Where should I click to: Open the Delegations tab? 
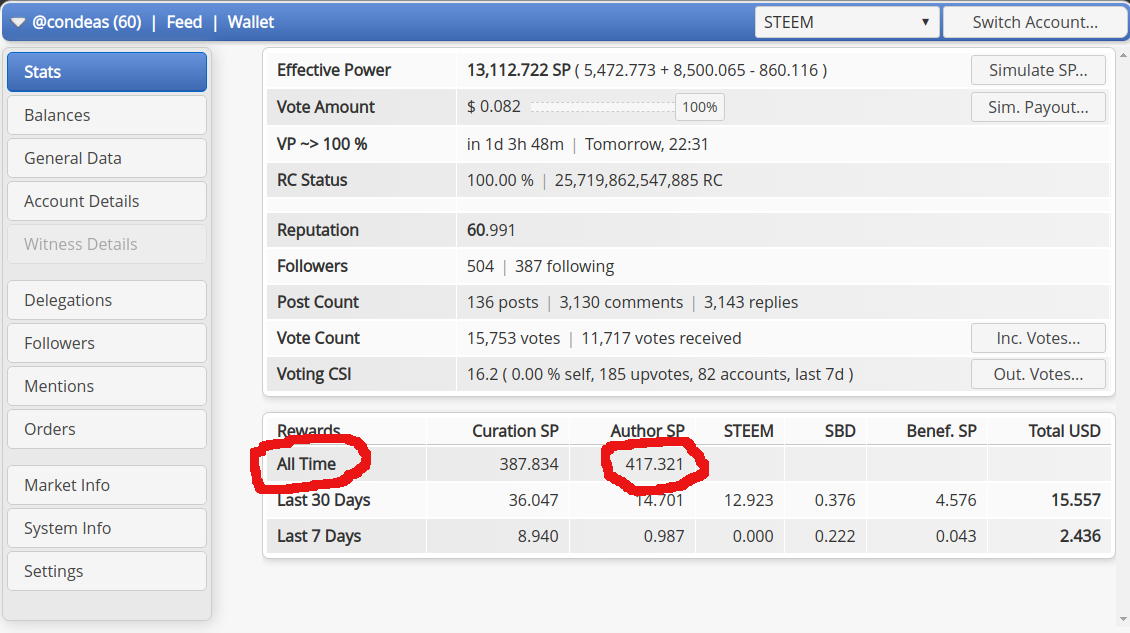(x=106, y=300)
